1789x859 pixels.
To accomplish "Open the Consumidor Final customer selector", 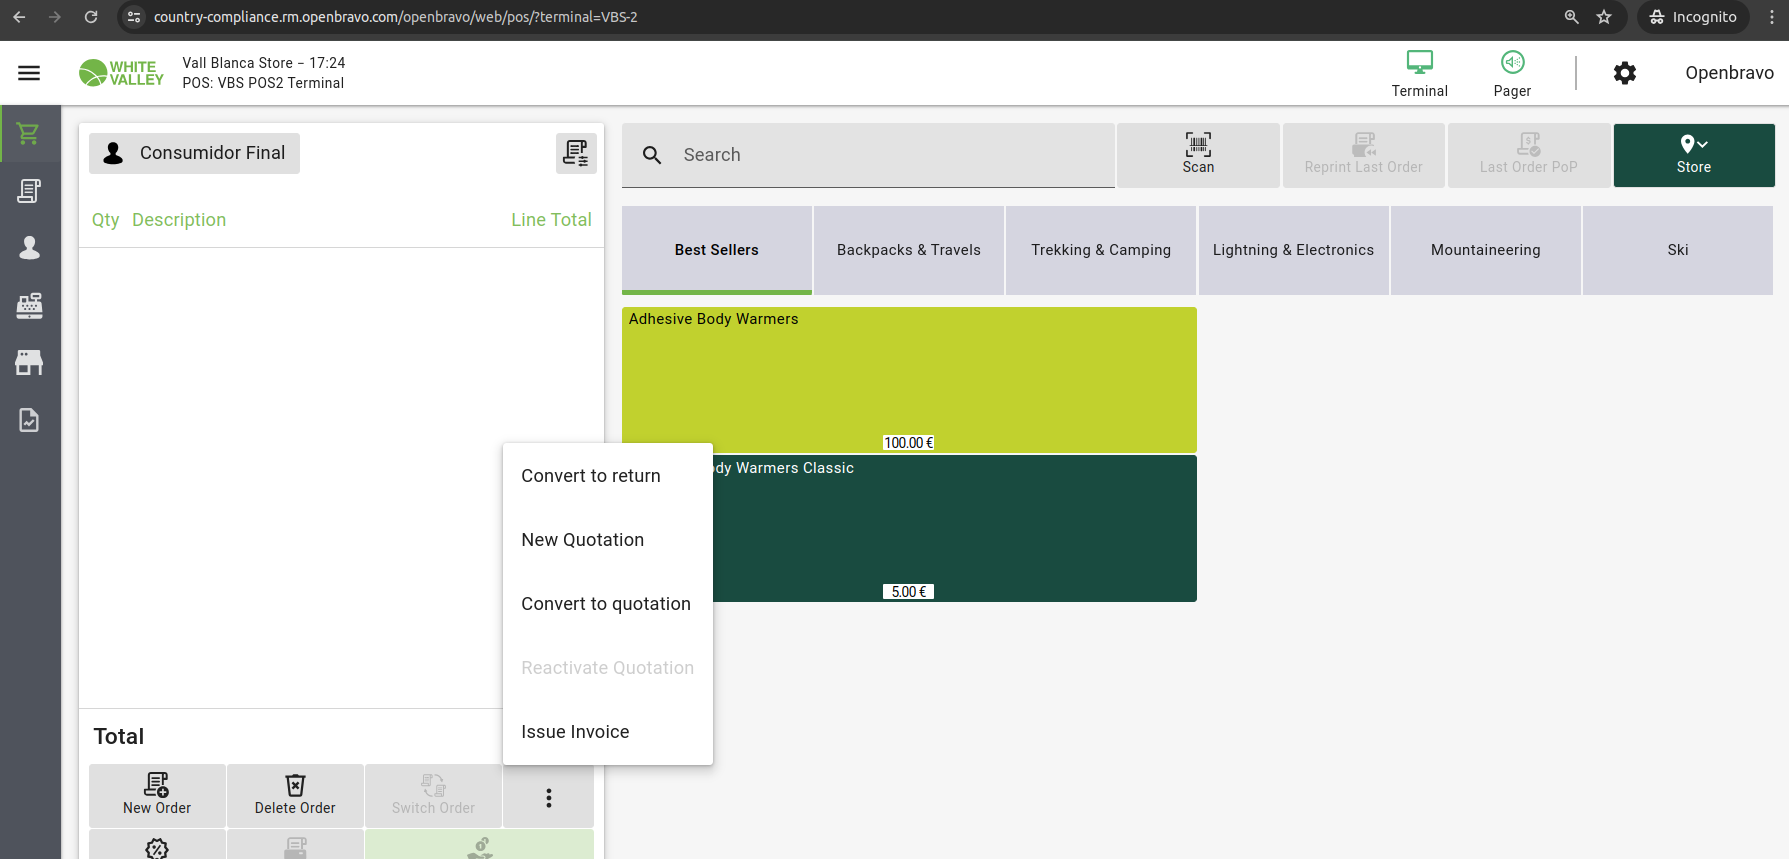I will 195,153.
